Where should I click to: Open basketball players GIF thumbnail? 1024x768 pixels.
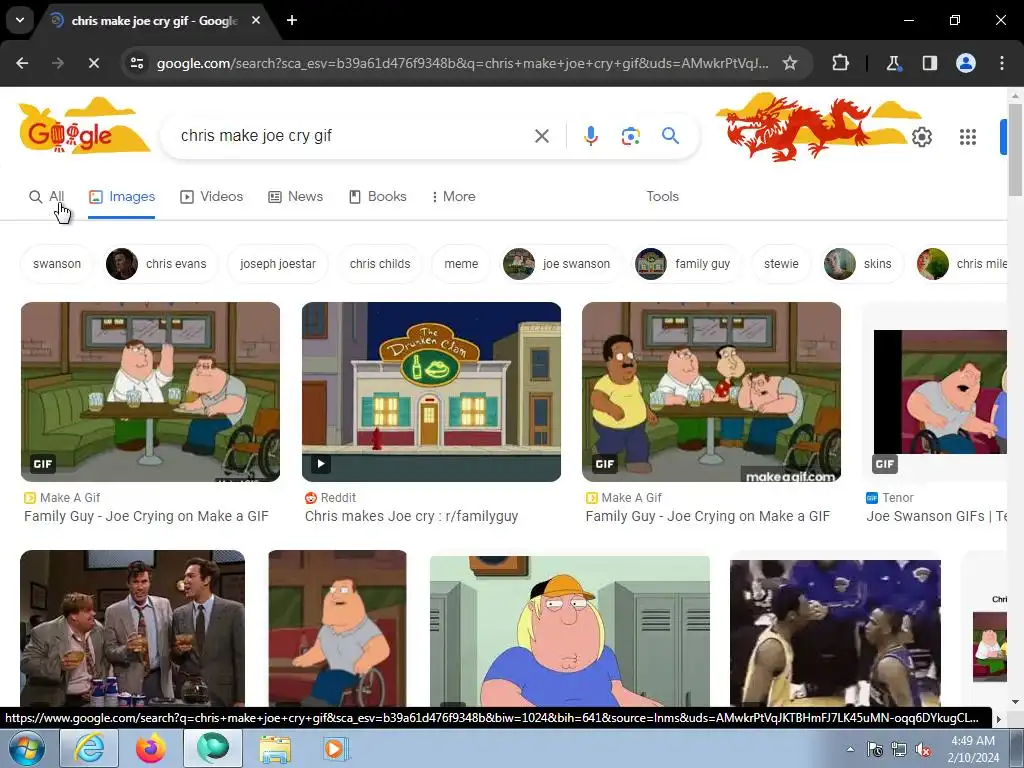[x=835, y=633]
